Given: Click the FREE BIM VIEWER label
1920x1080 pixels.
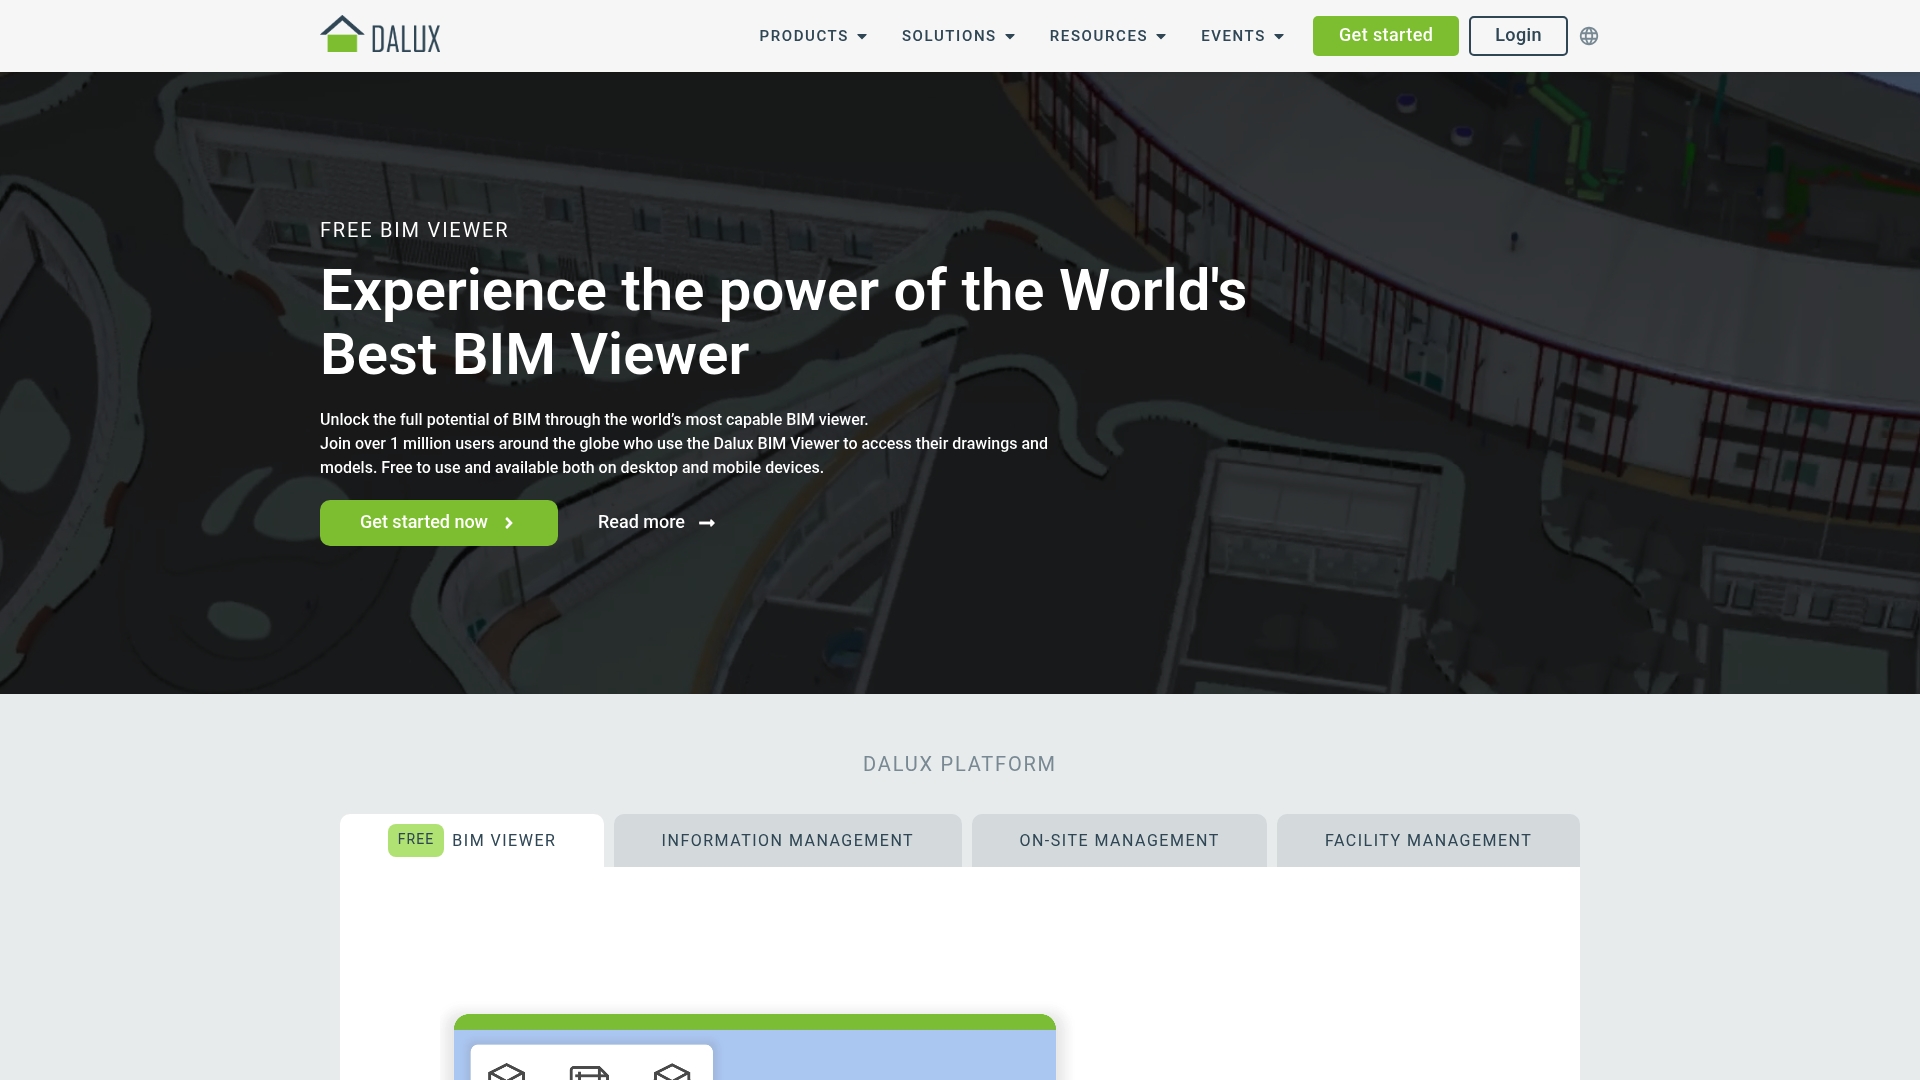Looking at the screenshot, I should [414, 230].
